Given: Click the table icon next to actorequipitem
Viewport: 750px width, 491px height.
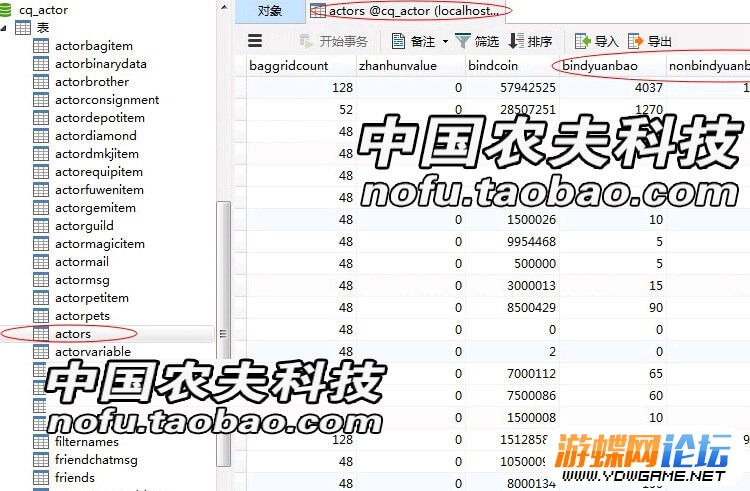Looking at the screenshot, I should pos(41,172).
